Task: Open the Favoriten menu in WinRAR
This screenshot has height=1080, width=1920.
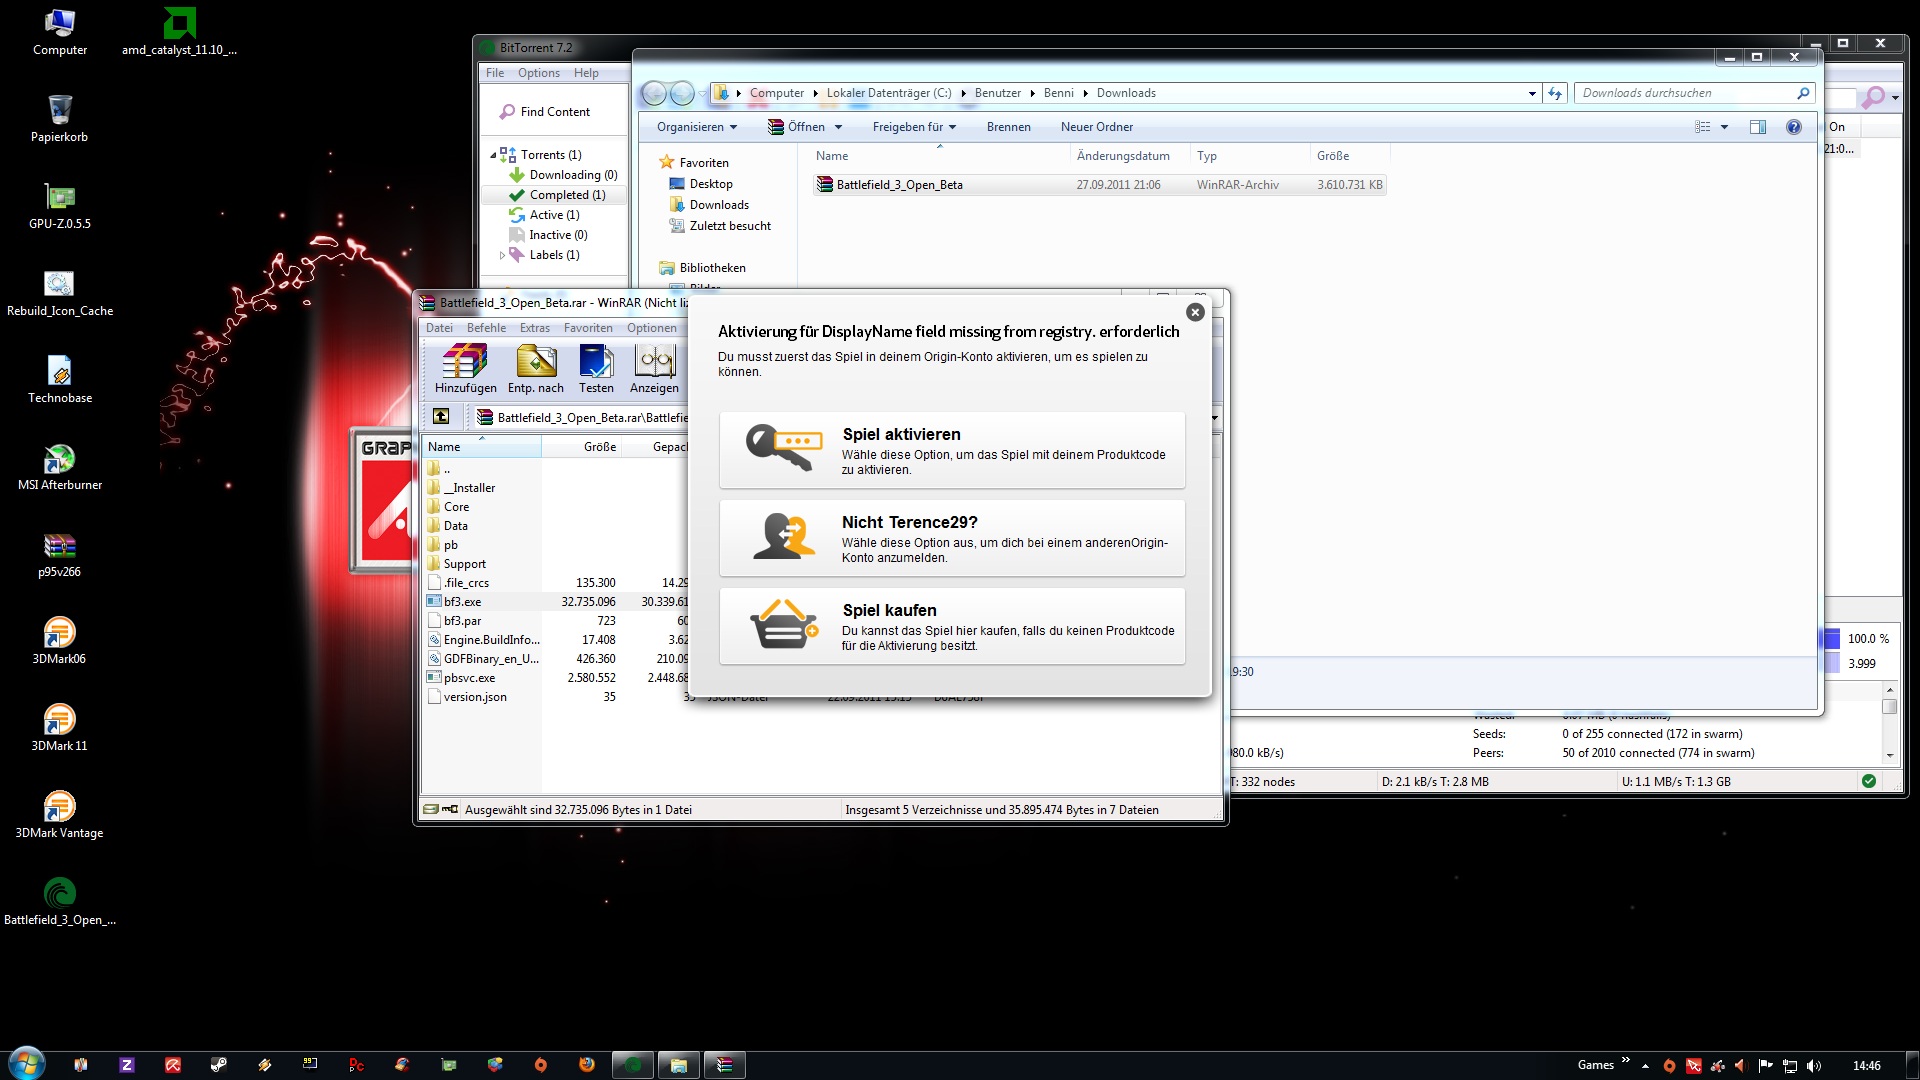Action: (588, 328)
